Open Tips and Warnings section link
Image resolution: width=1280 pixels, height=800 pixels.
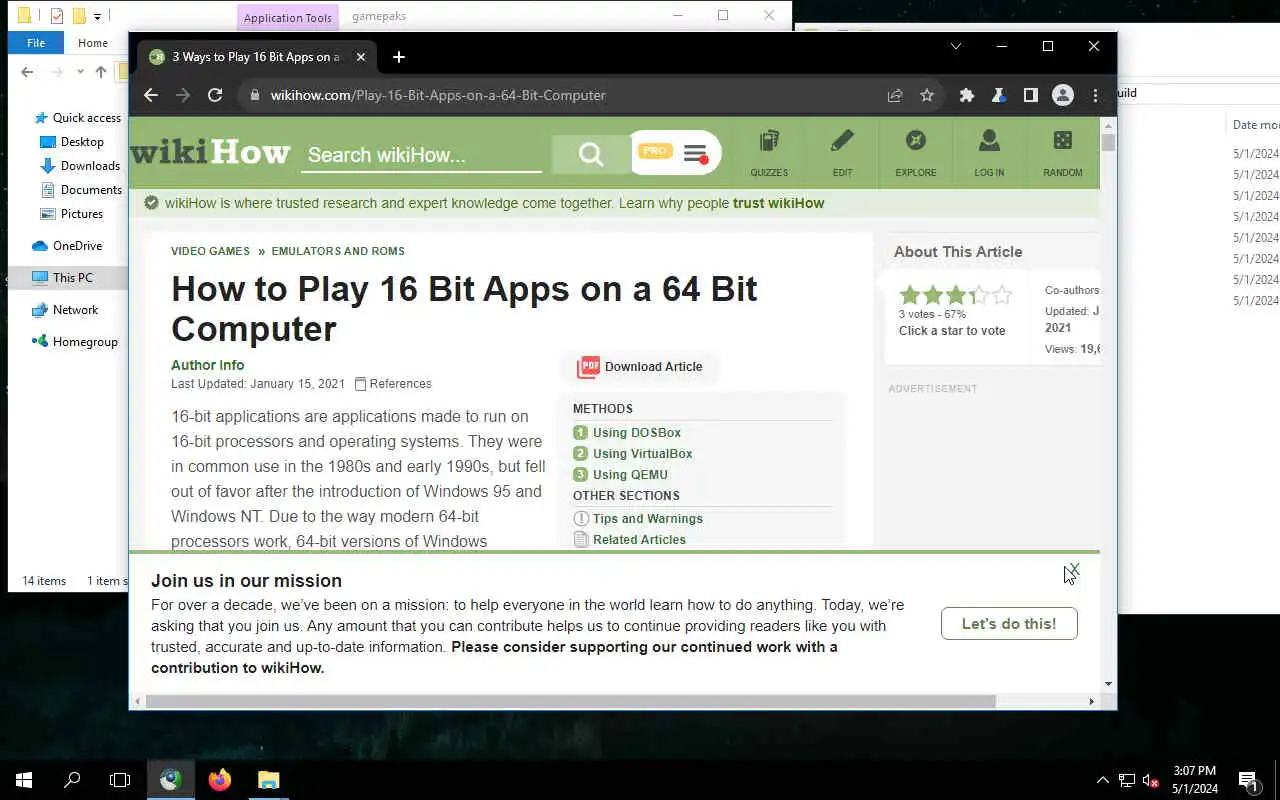pyautogui.click(x=647, y=518)
